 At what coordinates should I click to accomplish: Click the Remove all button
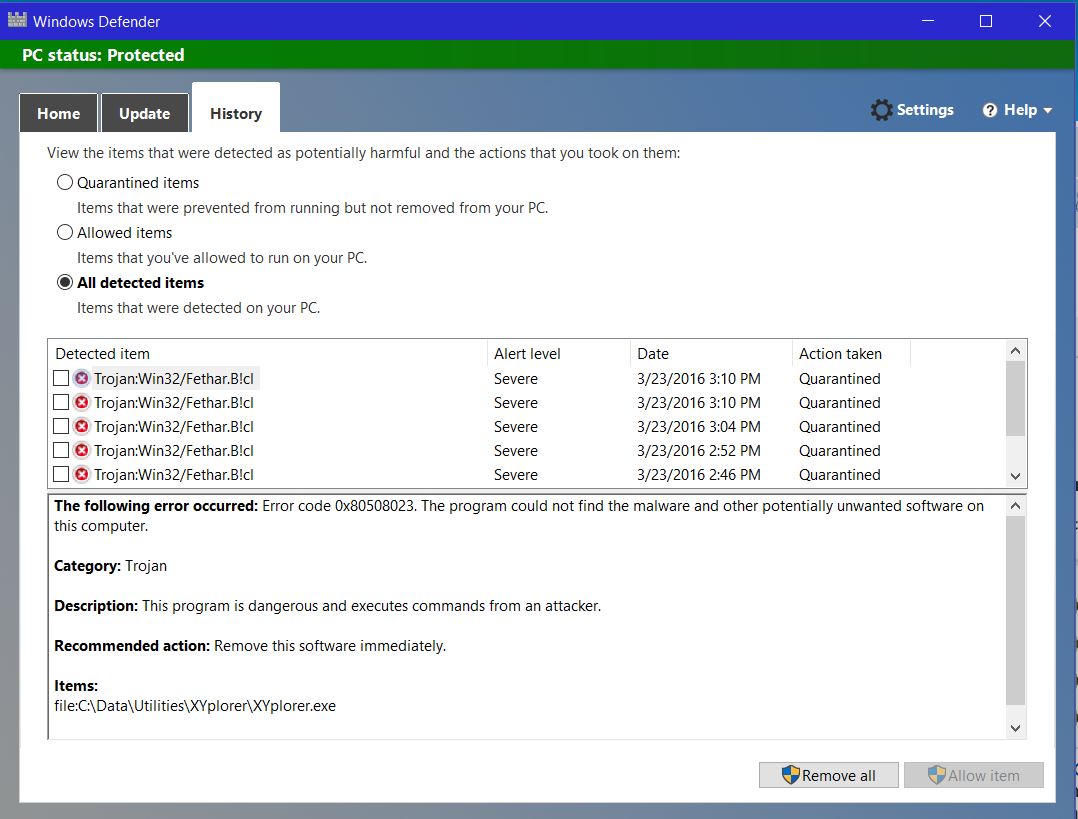point(828,775)
